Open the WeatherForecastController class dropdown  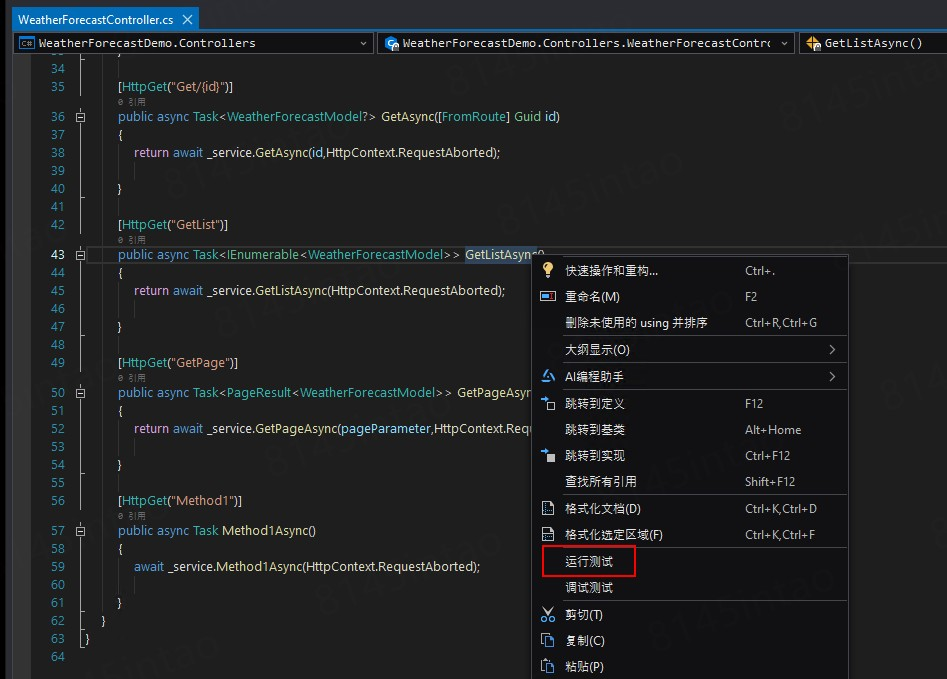coord(585,43)
